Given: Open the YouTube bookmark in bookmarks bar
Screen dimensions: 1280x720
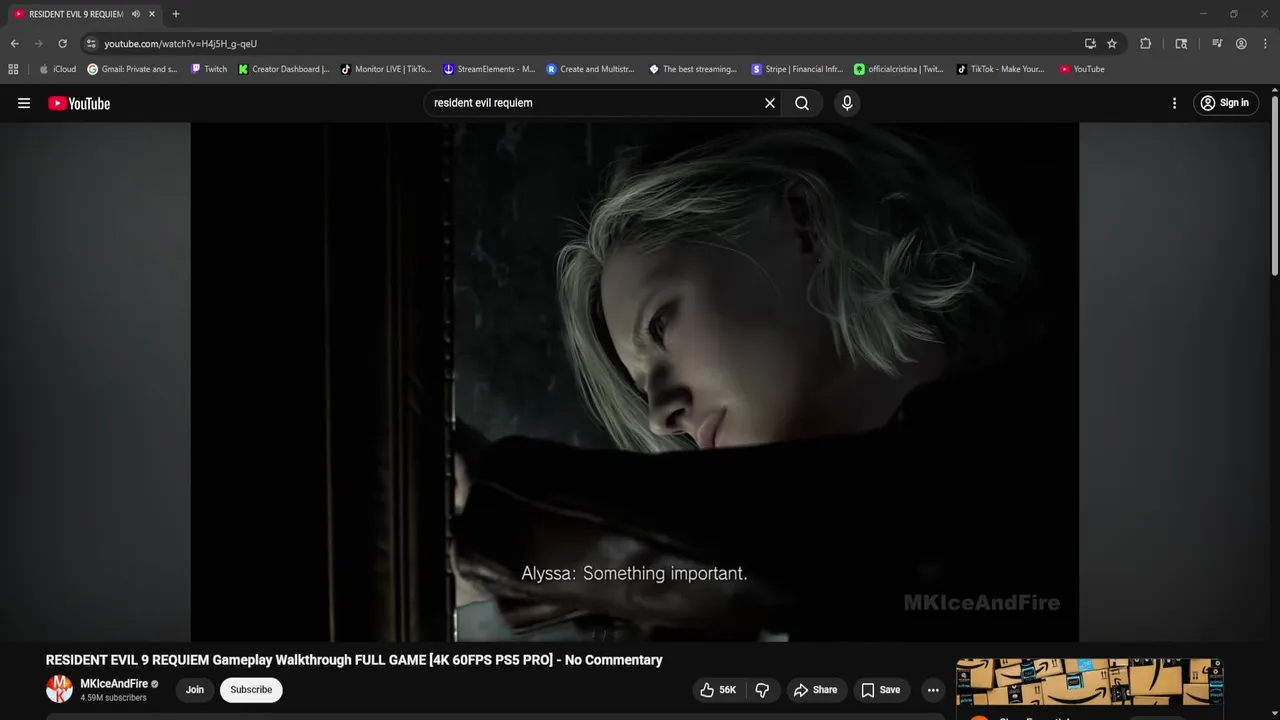Looking at the screenshot, I should pyautogui.click(x=1082, y=69).
